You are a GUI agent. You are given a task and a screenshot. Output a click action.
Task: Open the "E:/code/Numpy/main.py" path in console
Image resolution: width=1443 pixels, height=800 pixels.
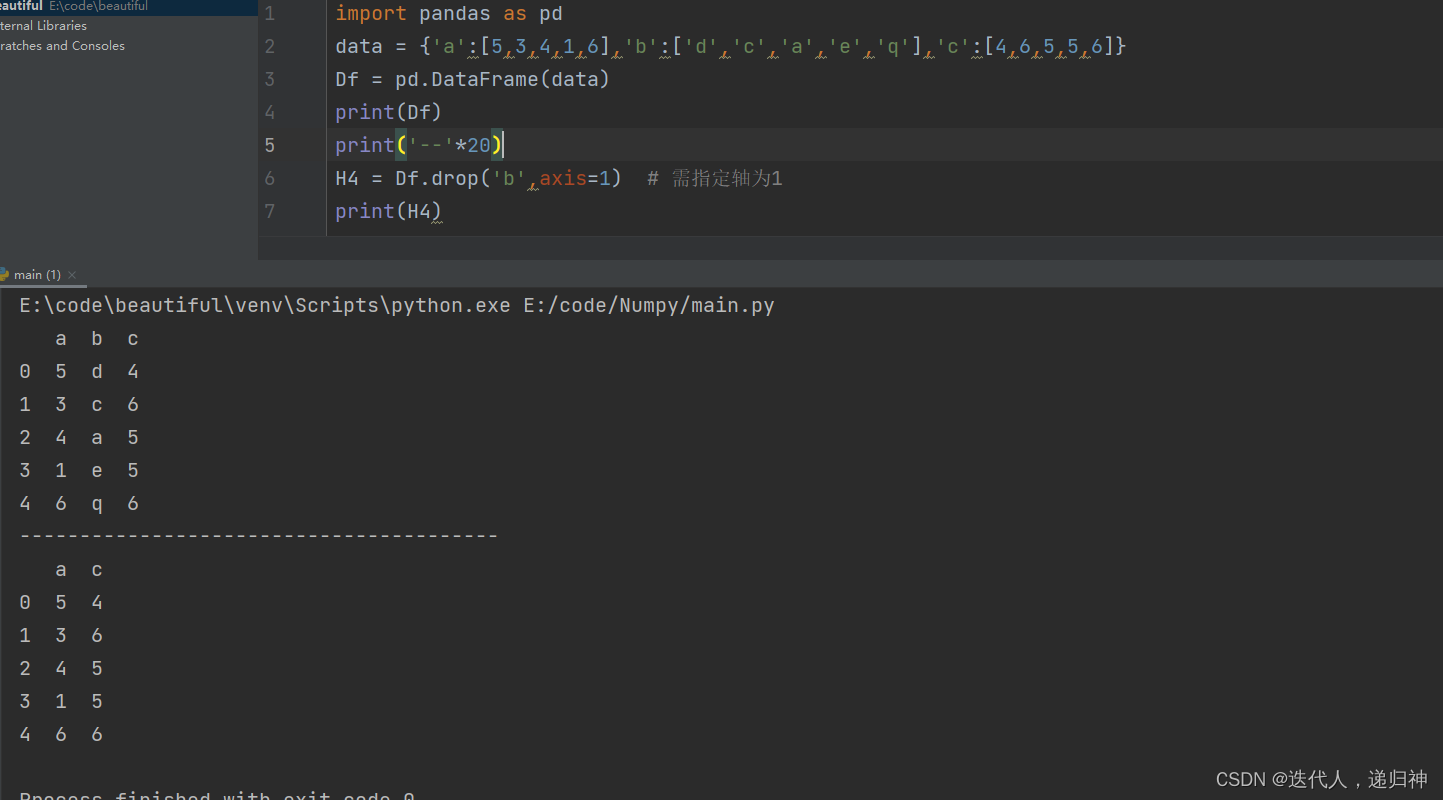point(649,306)
